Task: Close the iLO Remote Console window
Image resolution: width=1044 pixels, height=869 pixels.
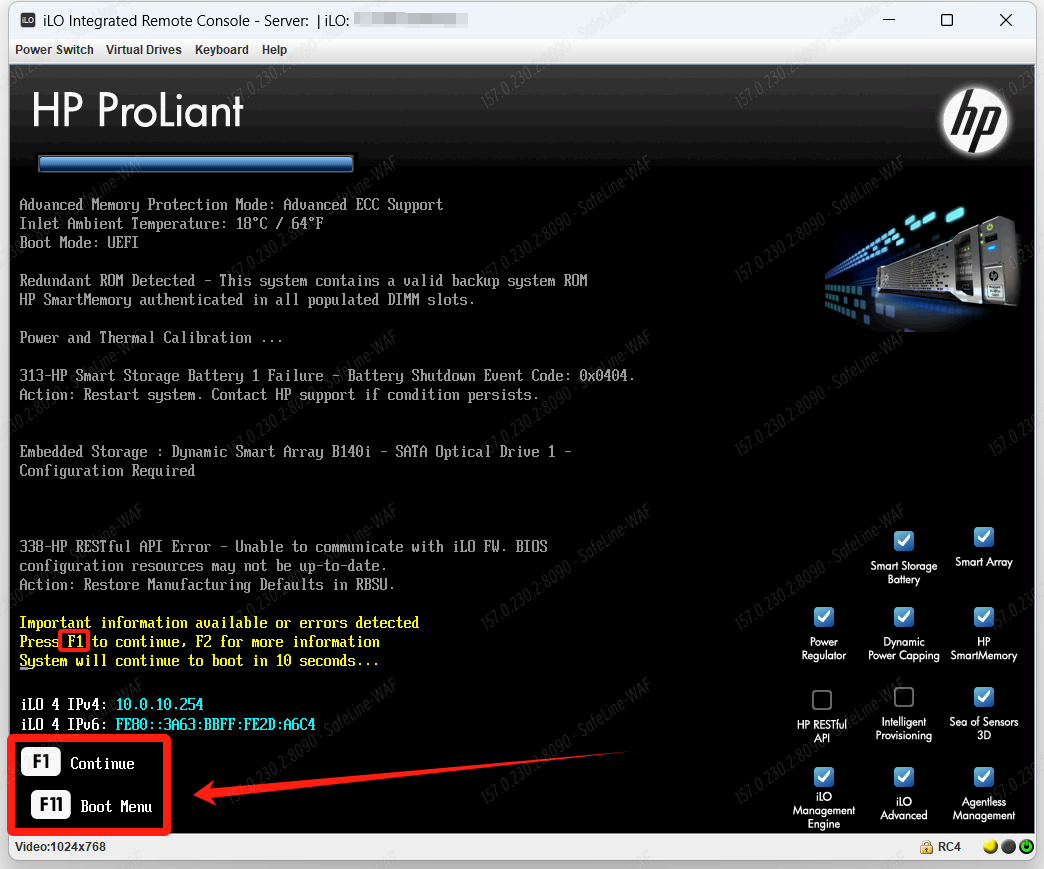Action: pyautogui.click(x=1005, y=20)
